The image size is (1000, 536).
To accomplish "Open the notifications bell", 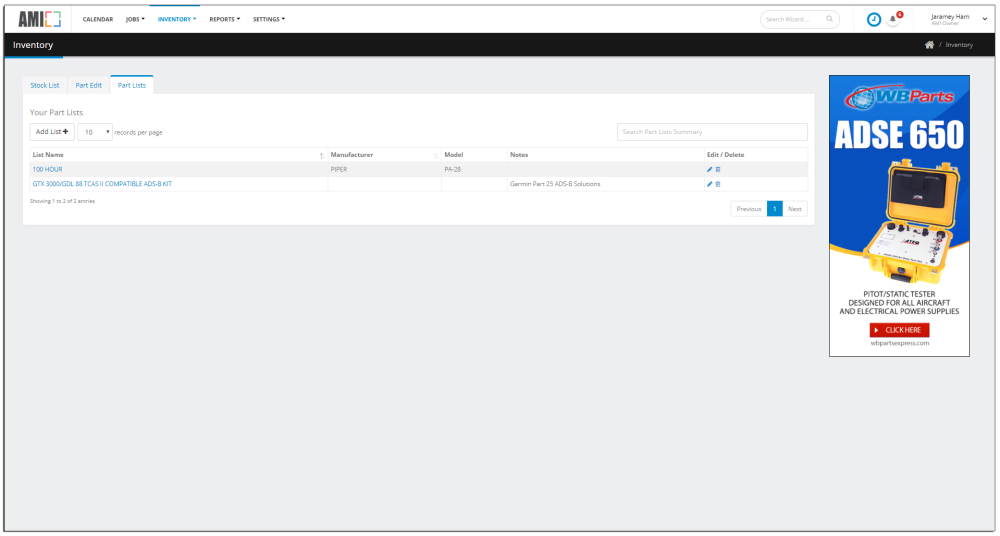I will tap(893, 20).
